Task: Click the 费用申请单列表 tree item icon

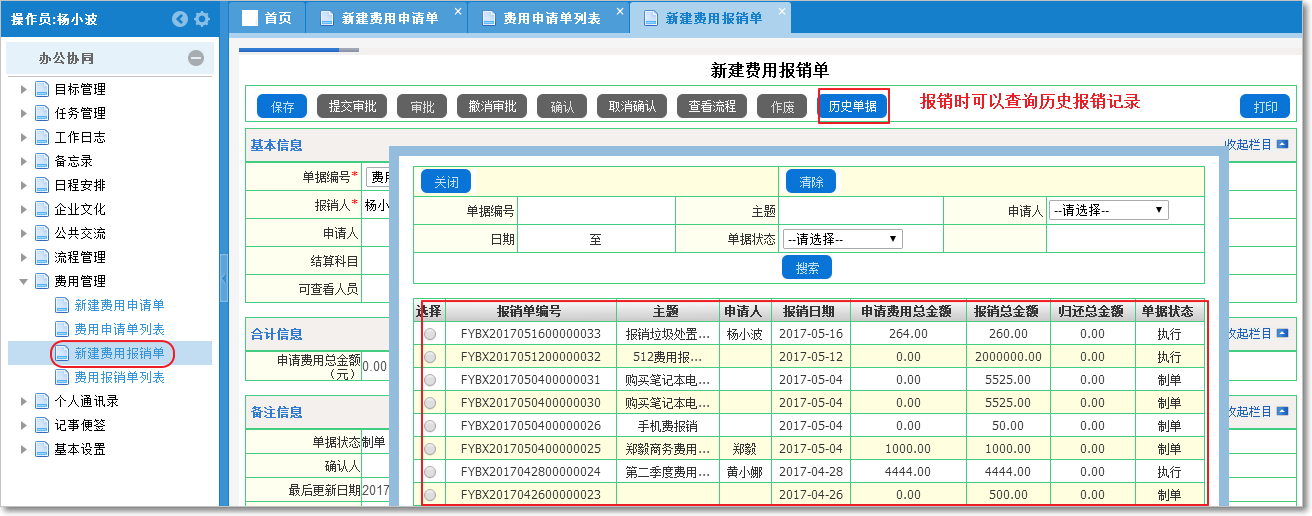Action: pyautogui.click(x=62, y=329)
